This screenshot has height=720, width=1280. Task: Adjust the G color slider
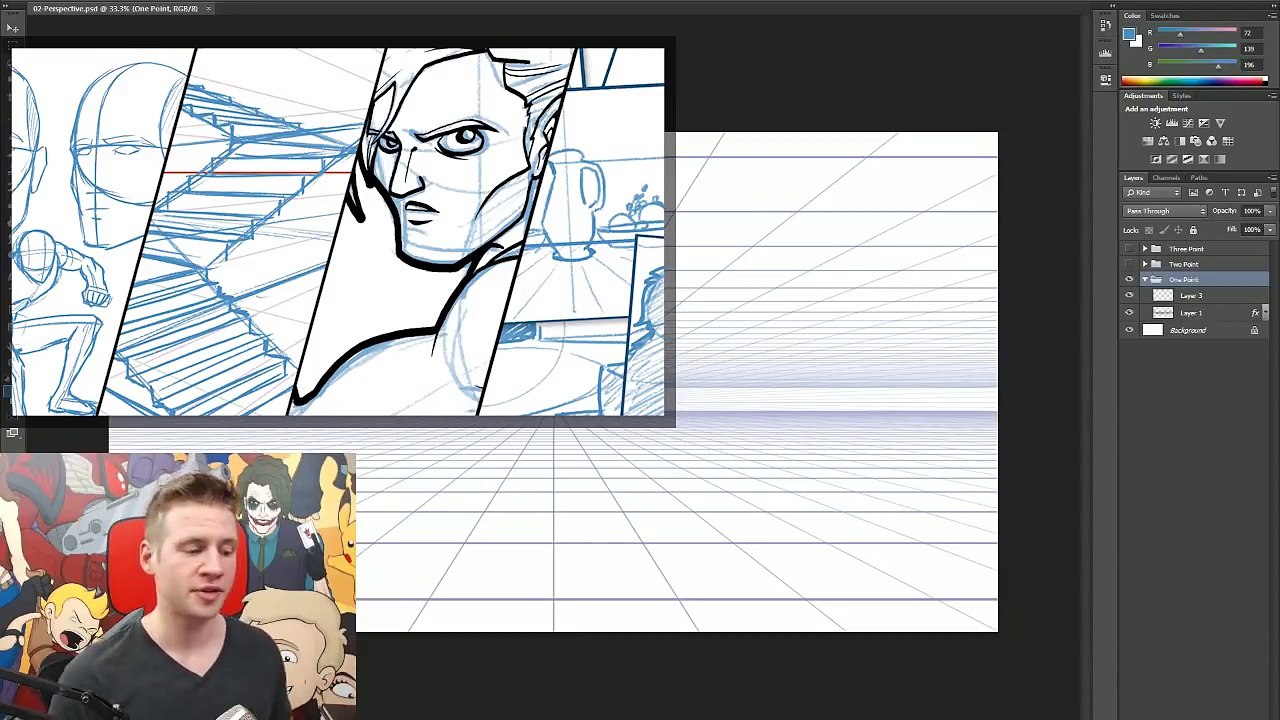coord(1201,51)
